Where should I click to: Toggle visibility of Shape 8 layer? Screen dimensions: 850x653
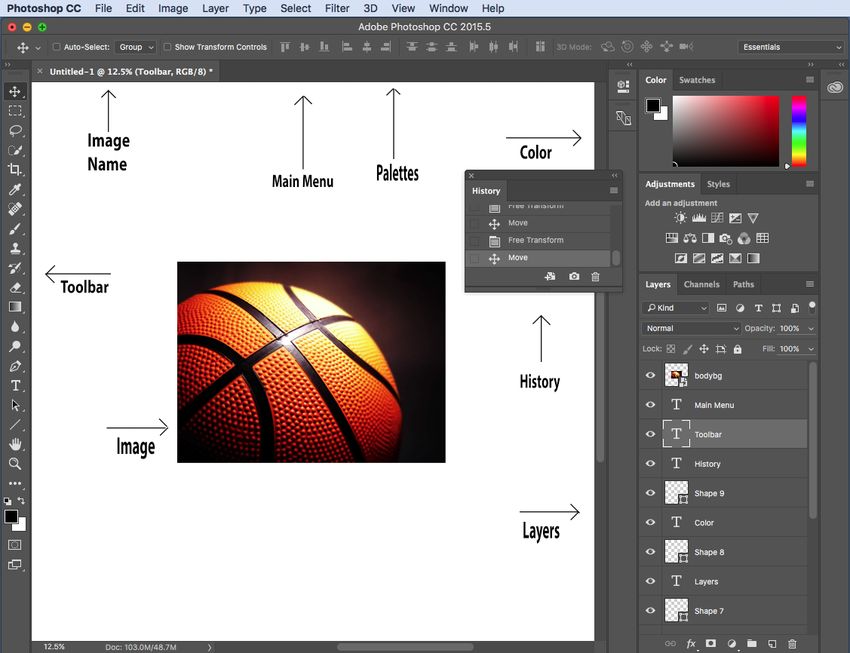point(651,551)
